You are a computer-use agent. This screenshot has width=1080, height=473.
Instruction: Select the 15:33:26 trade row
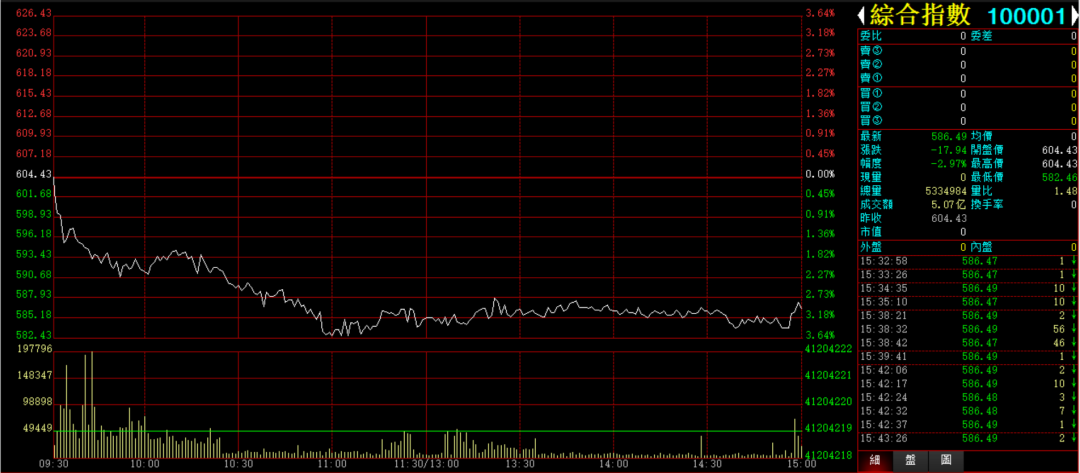coord(968,275)
